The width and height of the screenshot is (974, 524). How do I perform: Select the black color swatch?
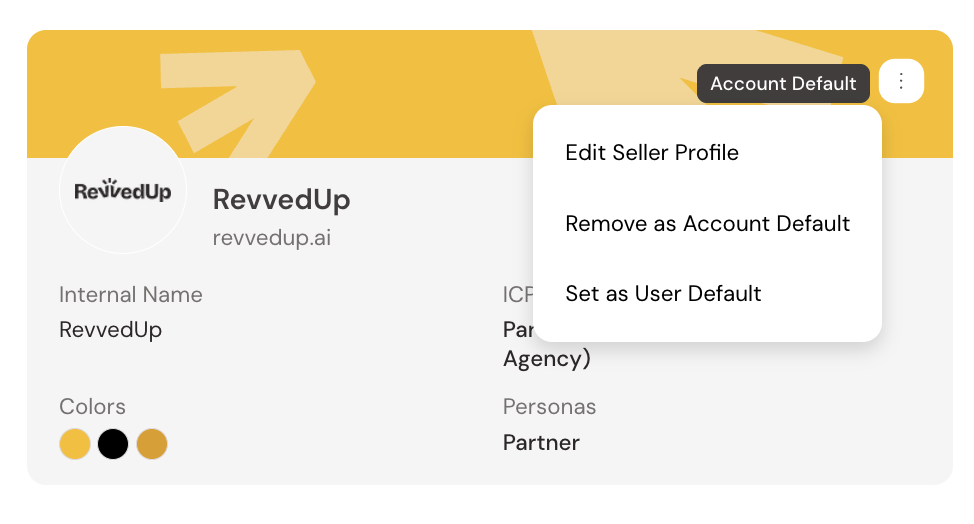(113, 443)
